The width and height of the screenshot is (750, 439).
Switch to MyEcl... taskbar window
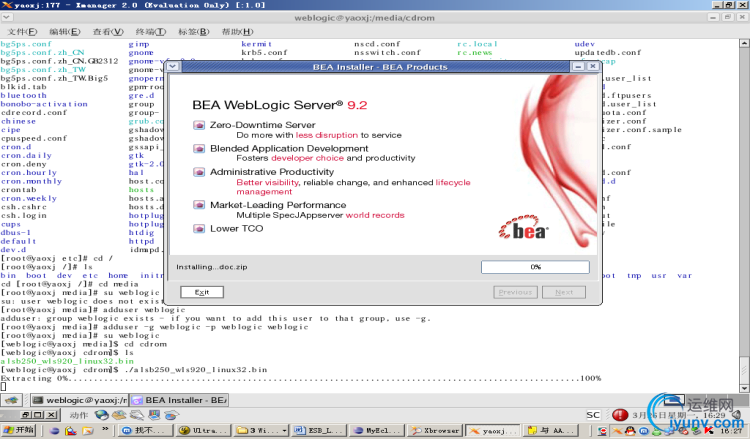[x=377, y=431]
